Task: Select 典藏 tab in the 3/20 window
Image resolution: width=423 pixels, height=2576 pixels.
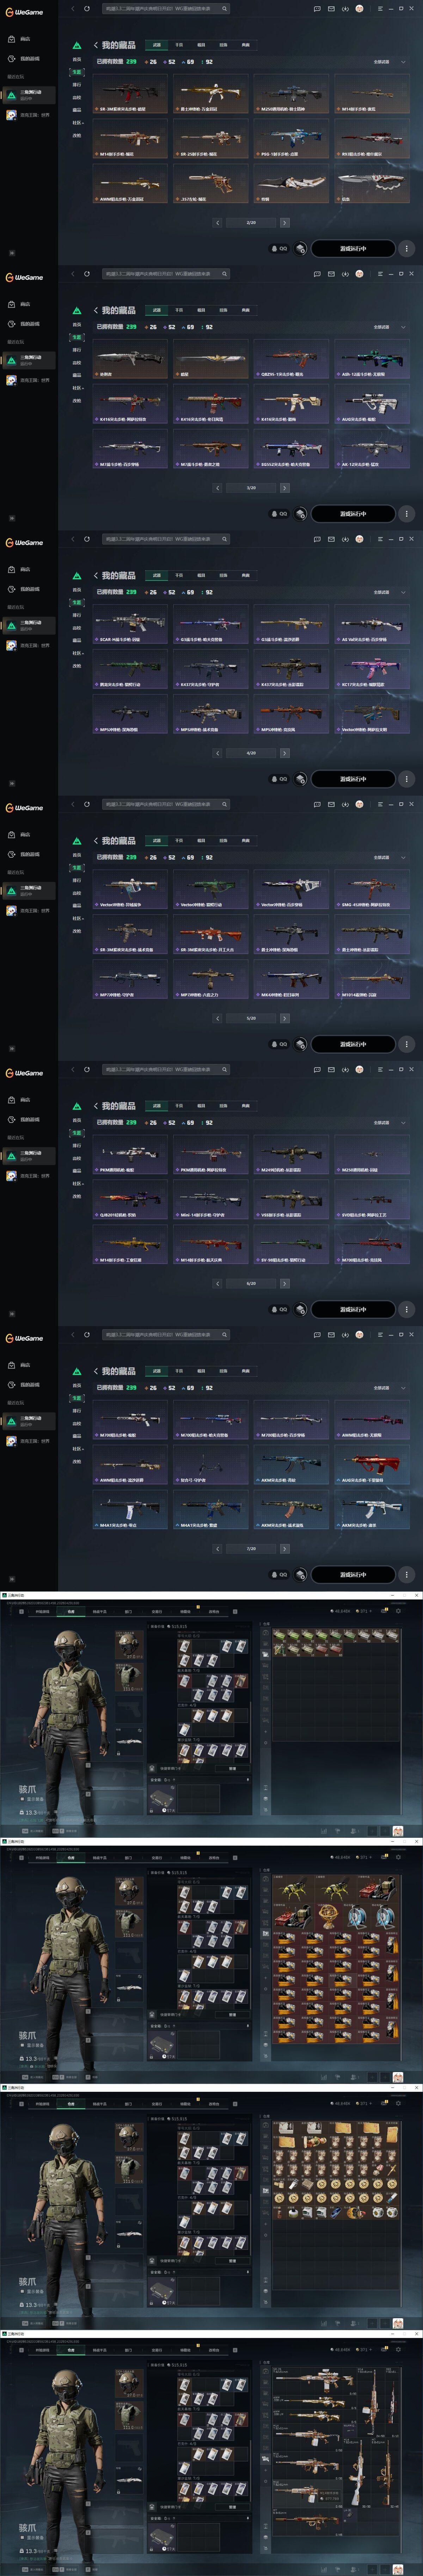Action: (x=246, y=310)
